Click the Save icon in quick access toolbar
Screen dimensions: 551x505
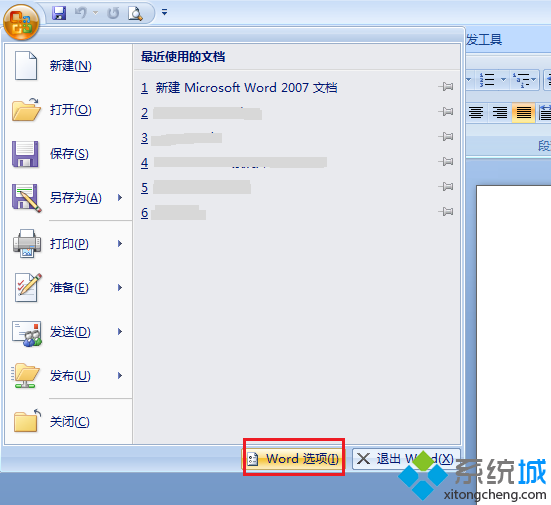point(59,13)
